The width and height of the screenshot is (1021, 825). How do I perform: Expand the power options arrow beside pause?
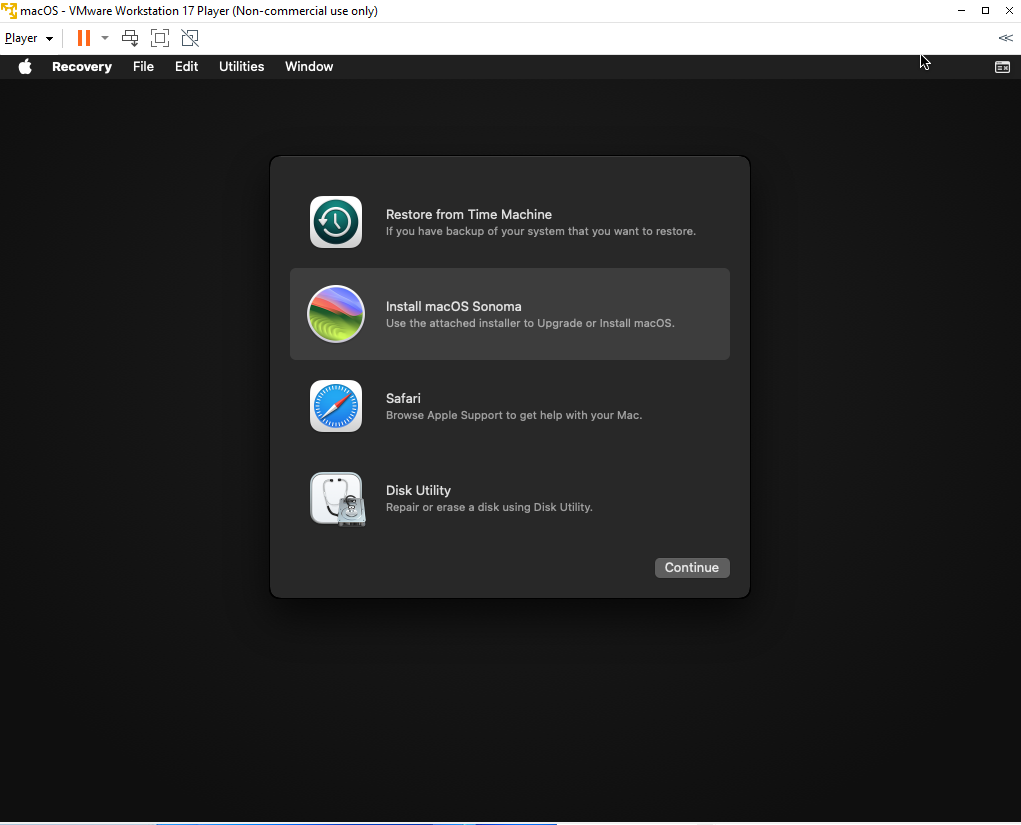[x=105, y=38]
